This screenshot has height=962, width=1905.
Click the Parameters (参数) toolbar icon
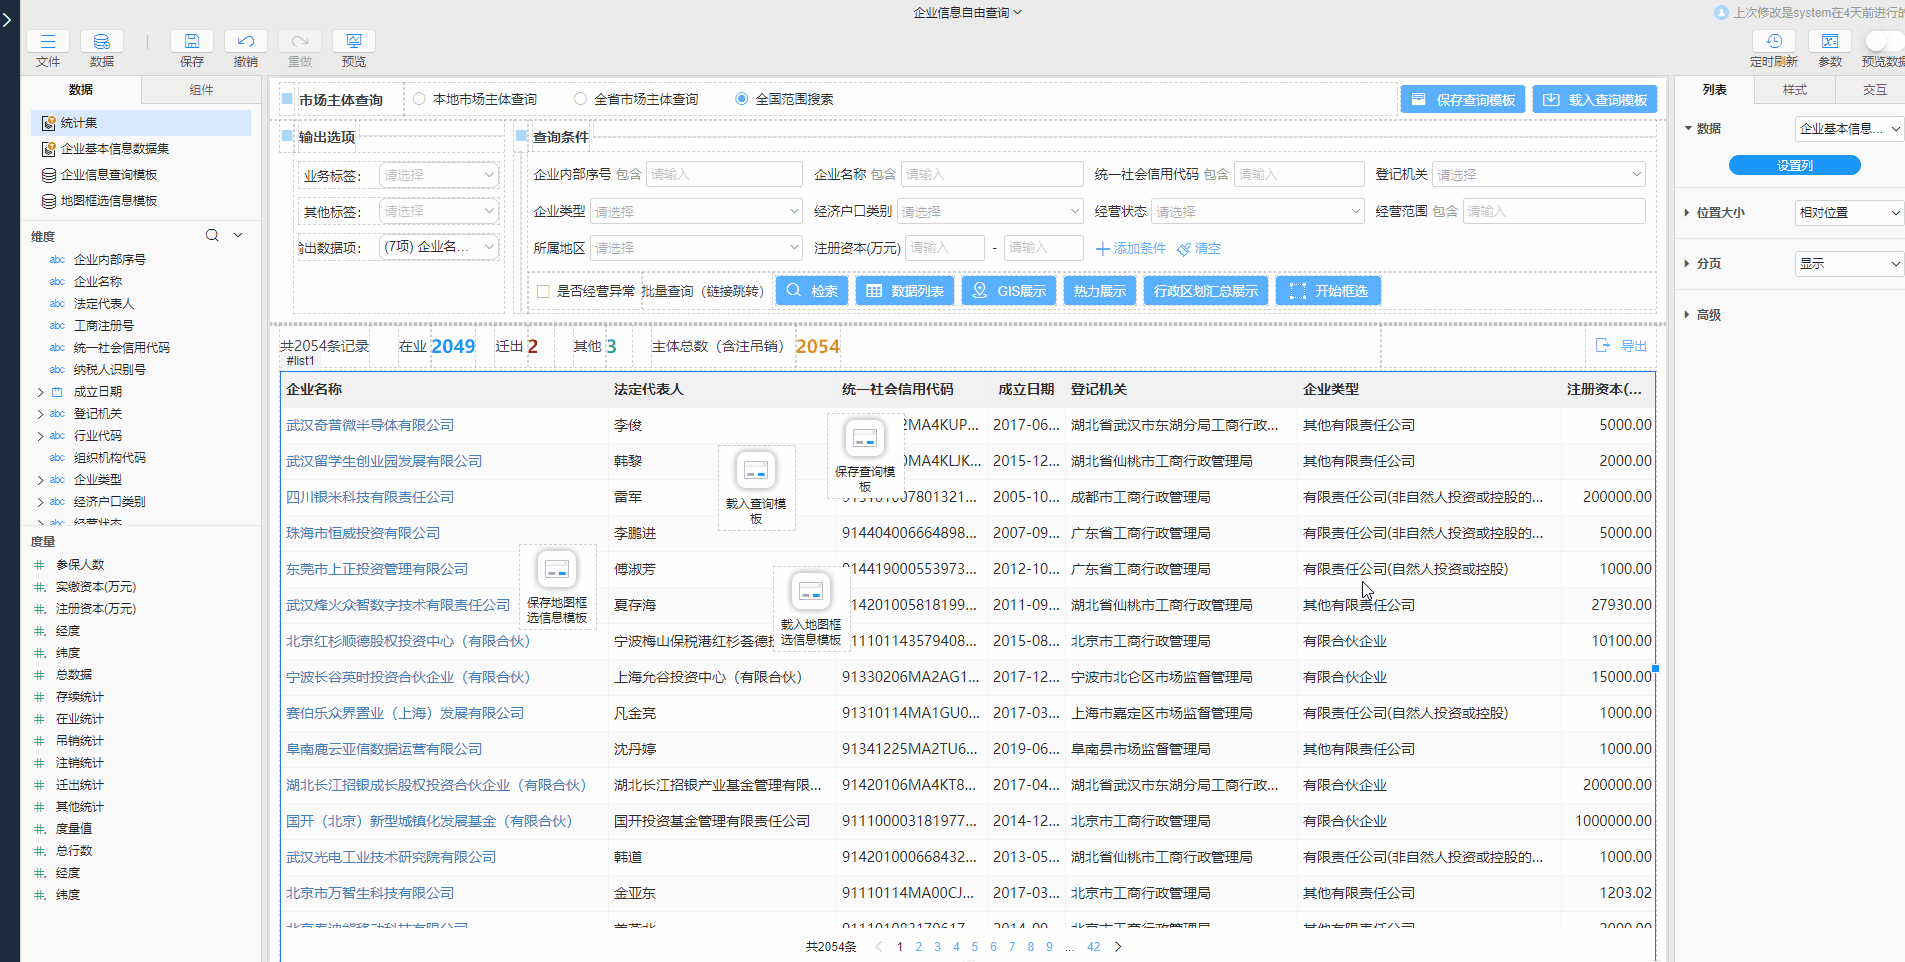(1829, 42)
